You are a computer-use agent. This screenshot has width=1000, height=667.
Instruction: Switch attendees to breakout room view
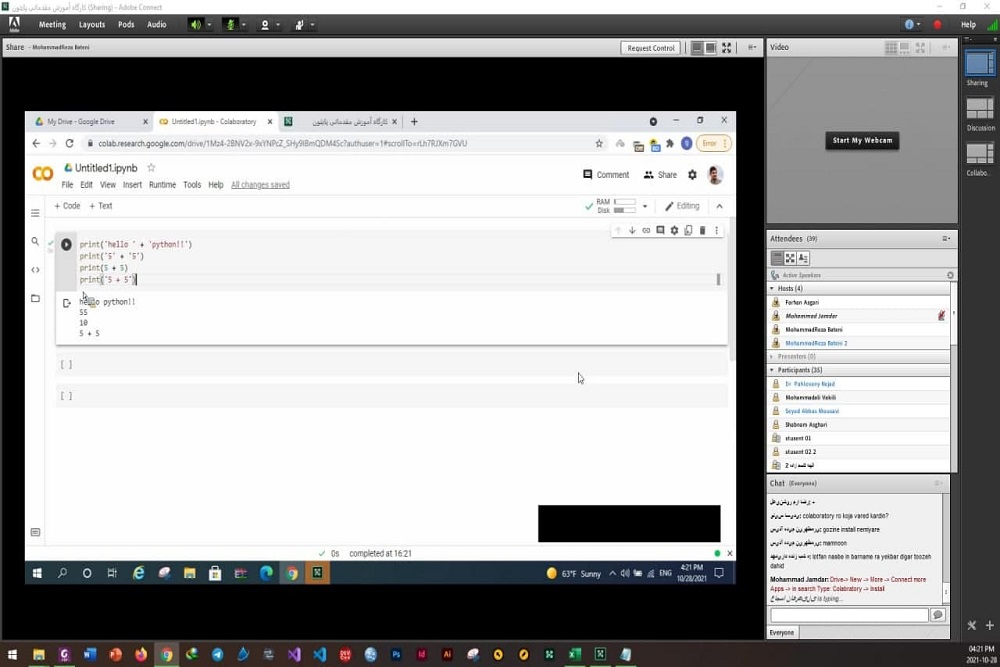790,258
